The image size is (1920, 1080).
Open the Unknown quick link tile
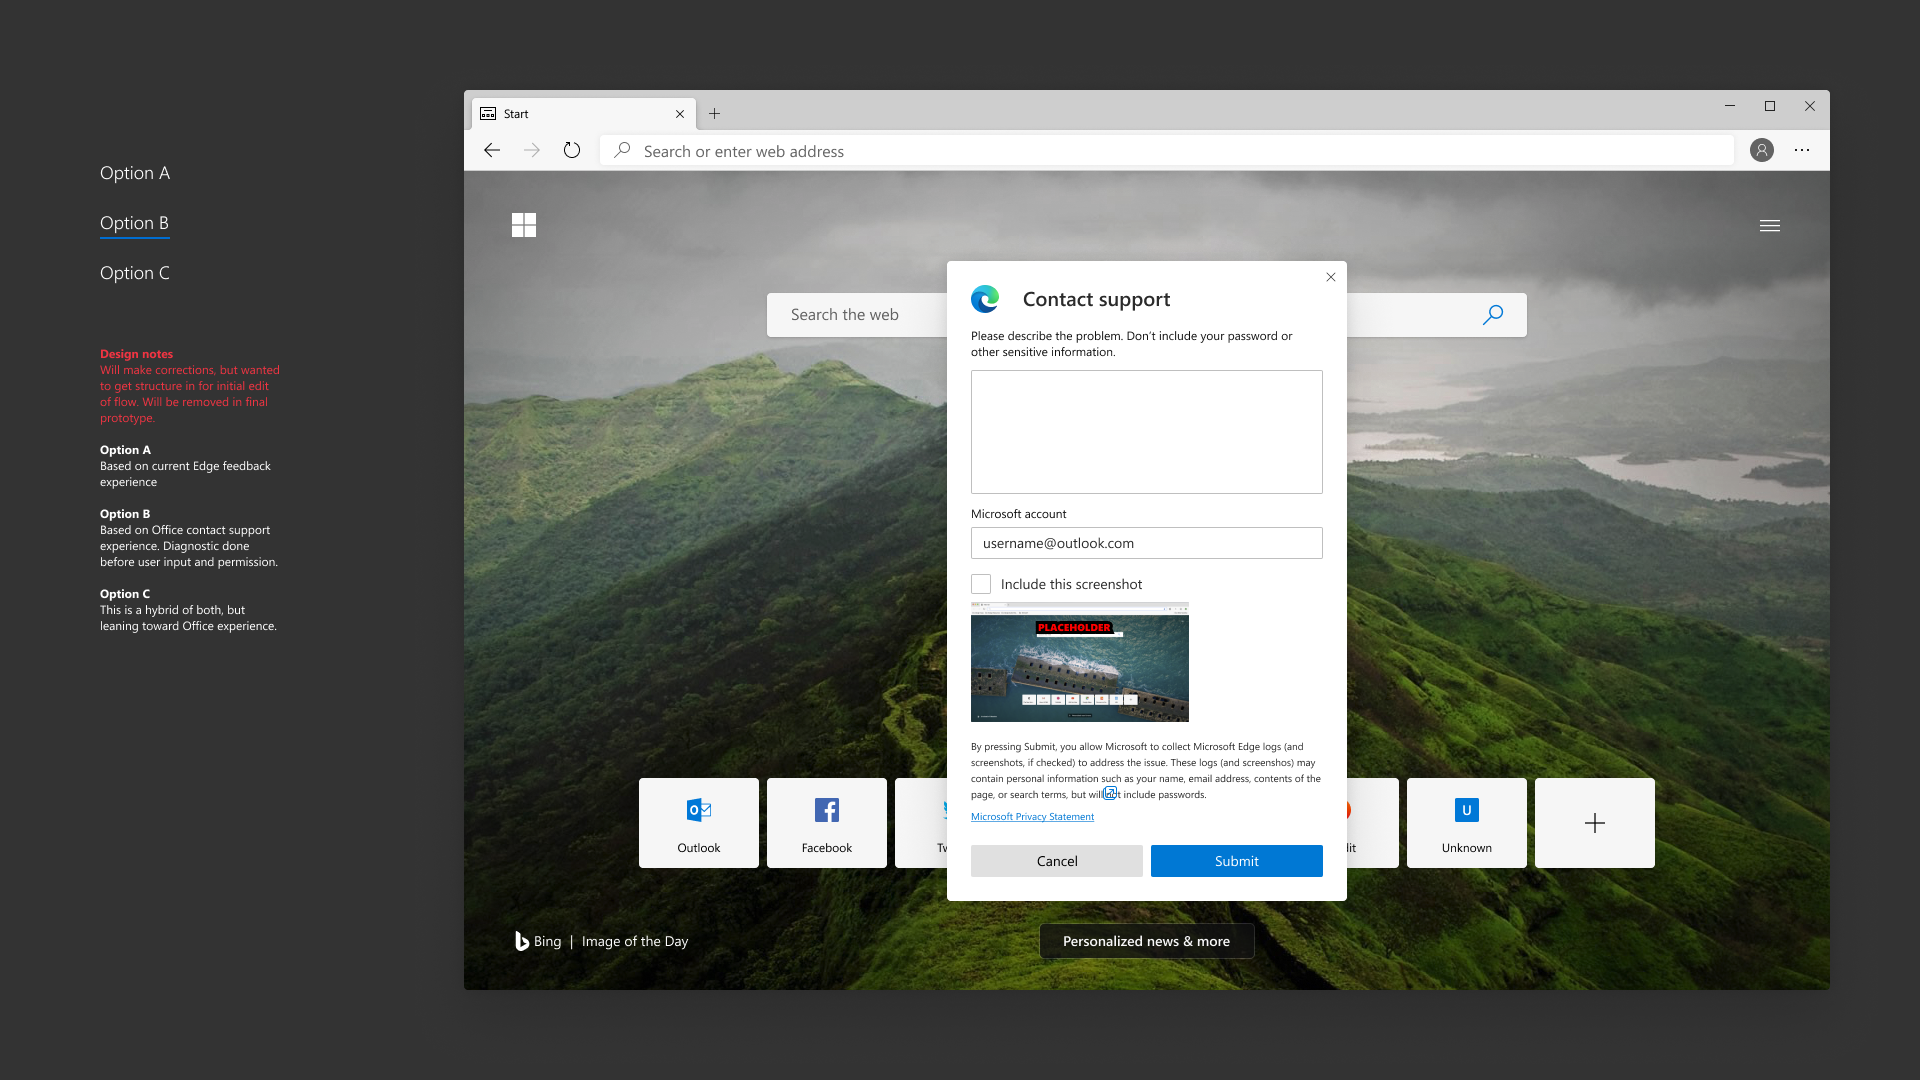pyautogui.click(x=1467, y=823)
